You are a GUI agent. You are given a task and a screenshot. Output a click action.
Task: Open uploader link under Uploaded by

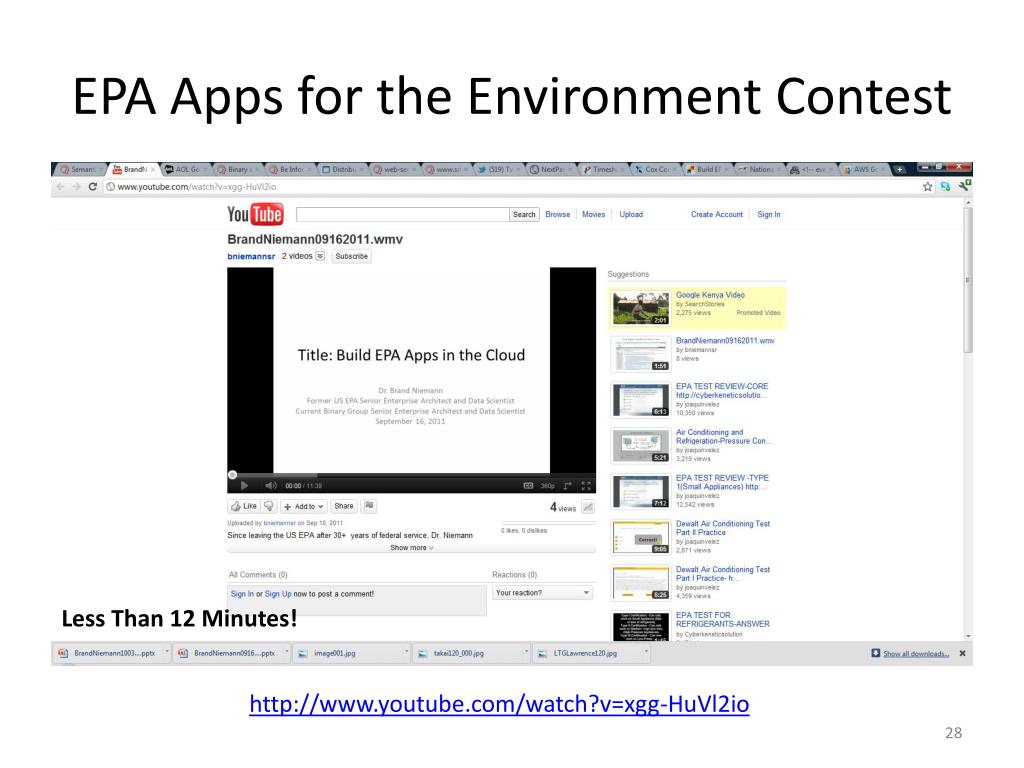tap(280, 523)
